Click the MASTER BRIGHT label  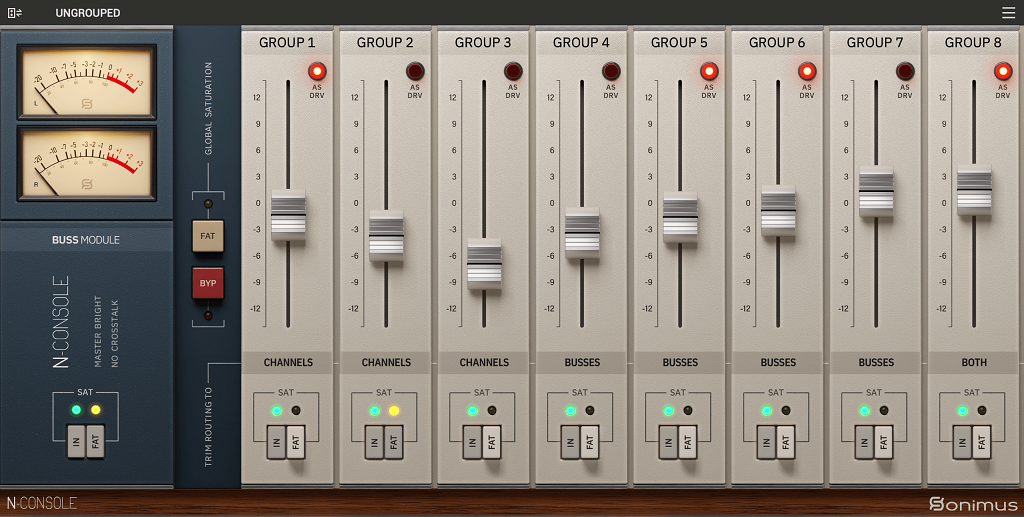(x=98, y=332)
